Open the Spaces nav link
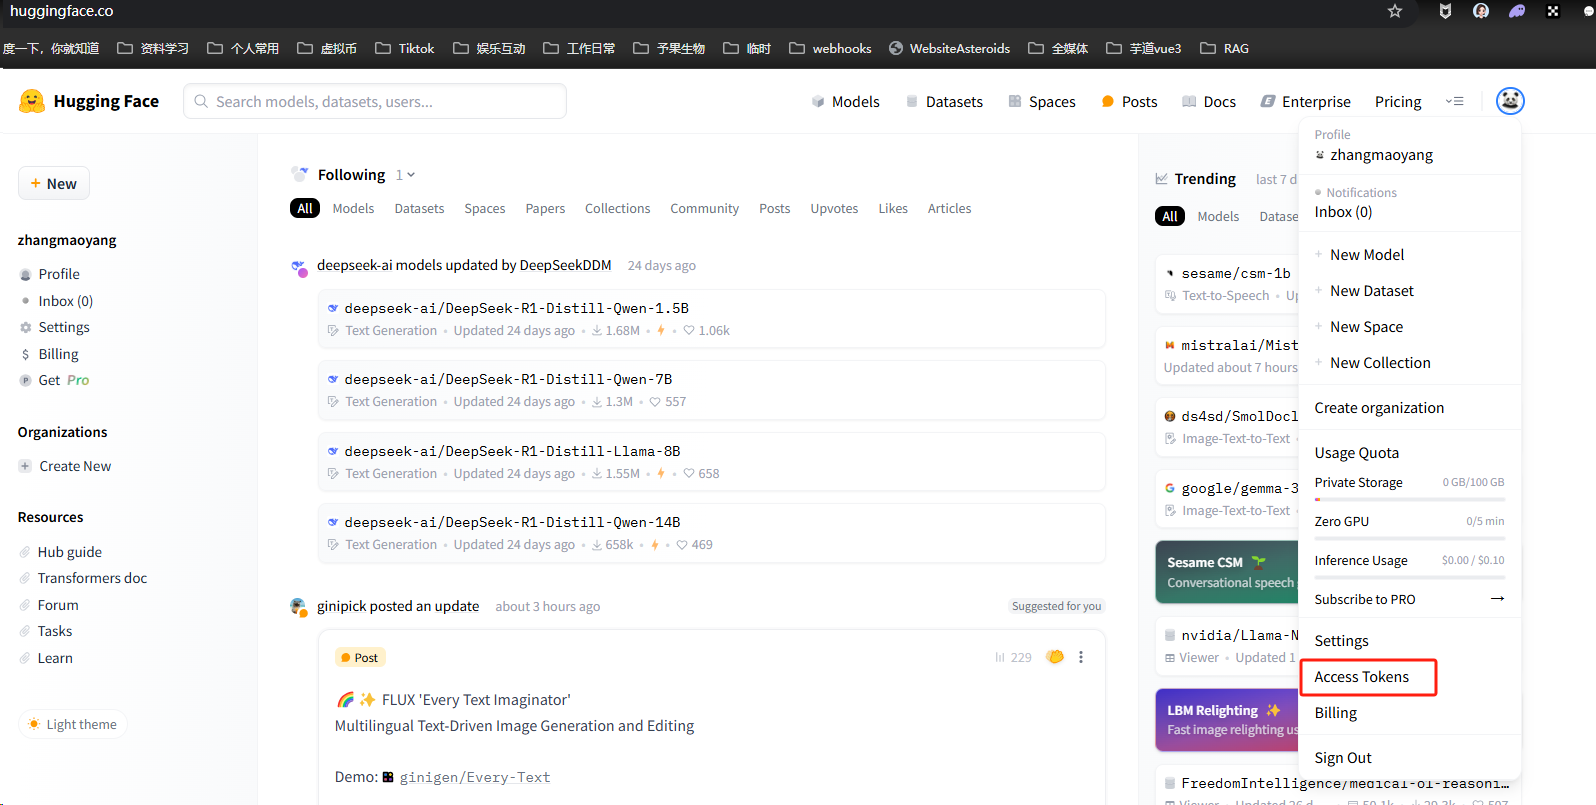1596x805 pixels. [x=1042, y=101]
